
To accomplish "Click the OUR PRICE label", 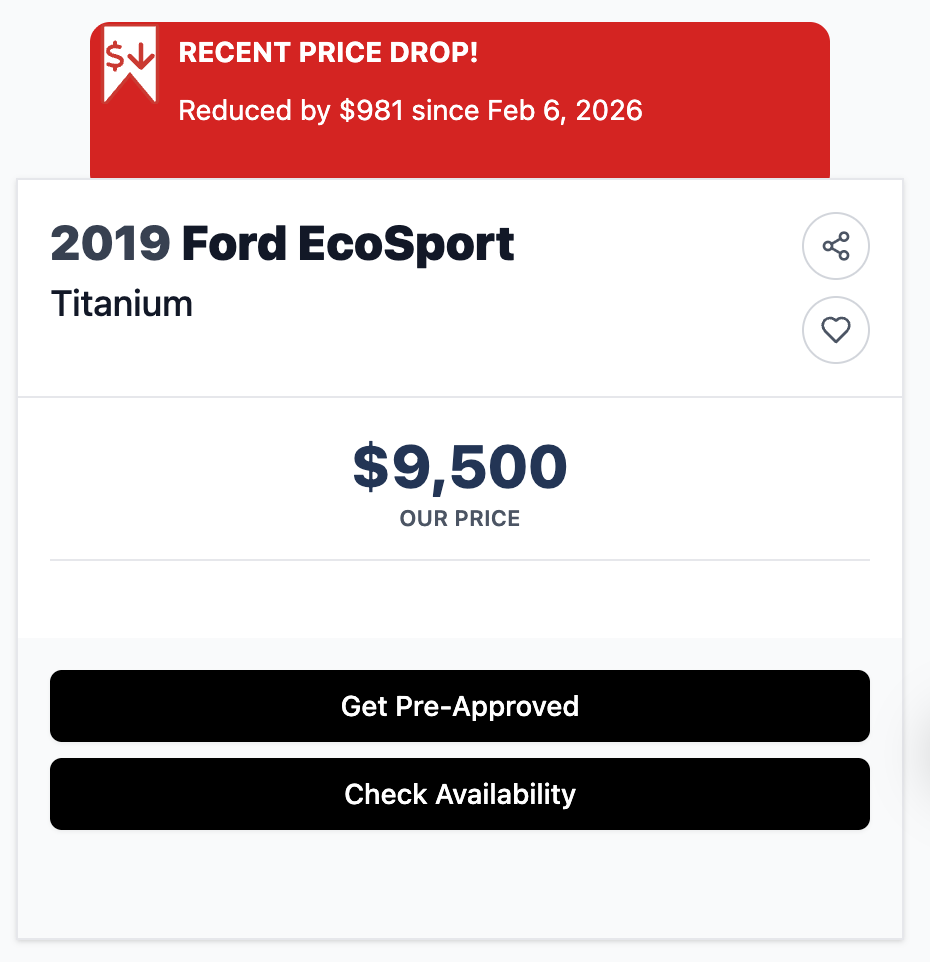I will pos(460,518).
